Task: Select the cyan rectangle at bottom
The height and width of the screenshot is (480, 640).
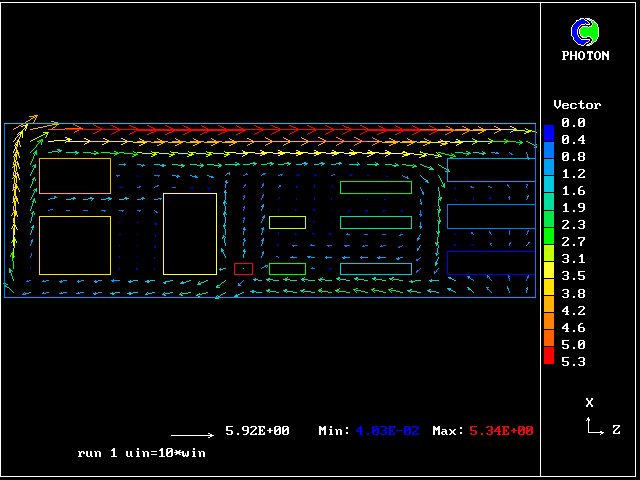Action: coord(375,269)
